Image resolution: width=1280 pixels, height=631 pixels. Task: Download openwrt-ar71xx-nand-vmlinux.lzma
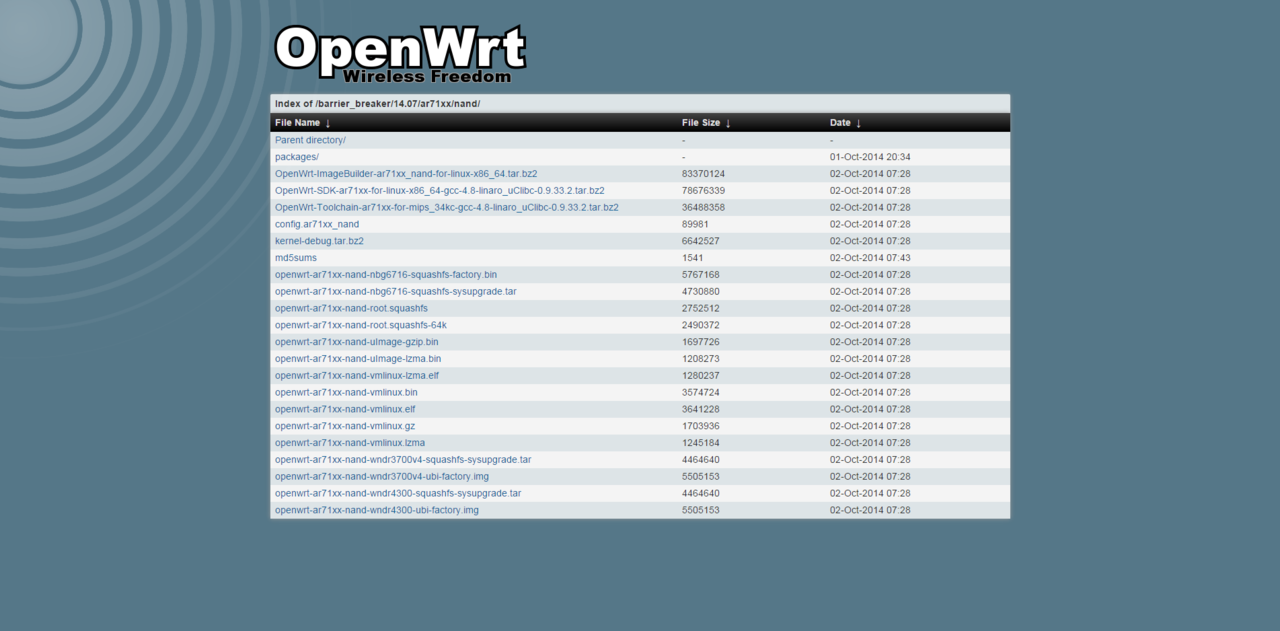point(350,443)
